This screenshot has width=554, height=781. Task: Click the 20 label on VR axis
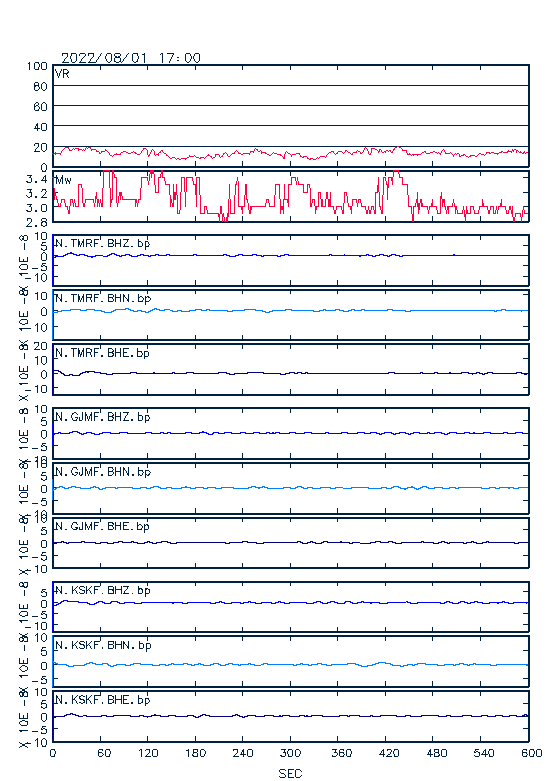pos(40,147)
